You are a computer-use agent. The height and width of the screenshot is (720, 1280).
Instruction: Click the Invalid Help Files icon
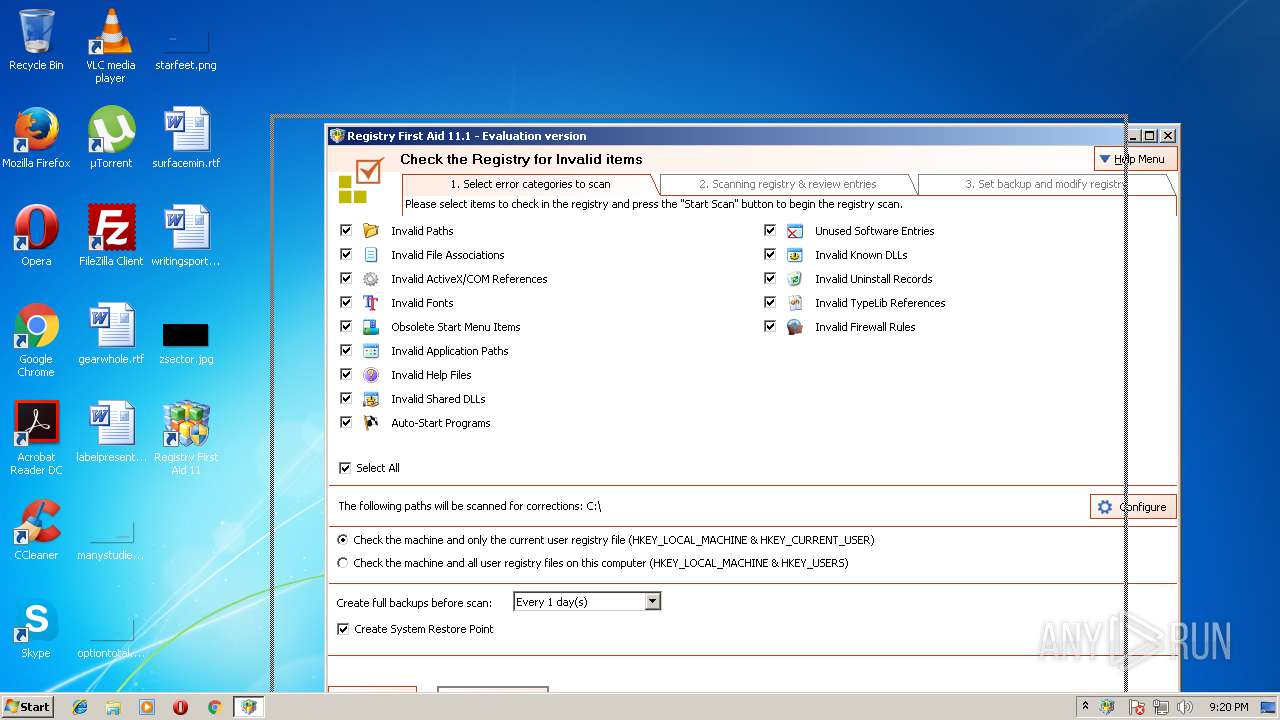371,375
